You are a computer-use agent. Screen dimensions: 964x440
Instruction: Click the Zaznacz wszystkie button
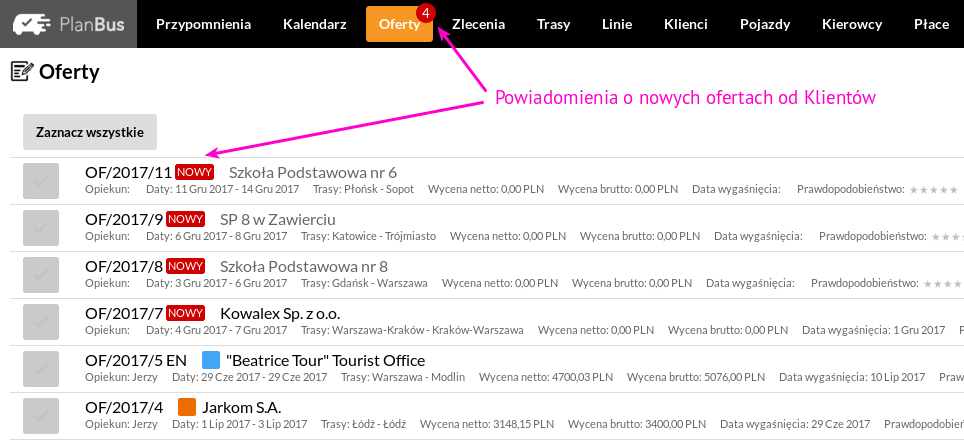(x=90, y=132)
